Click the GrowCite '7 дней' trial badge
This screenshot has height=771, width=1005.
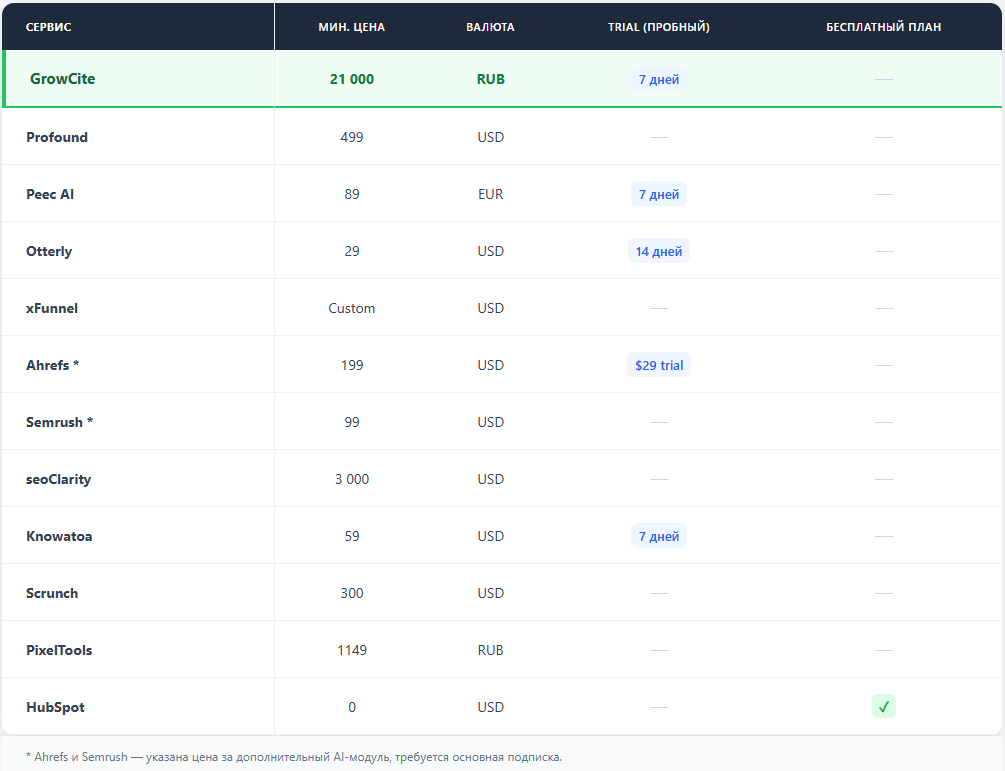[659, 79]
